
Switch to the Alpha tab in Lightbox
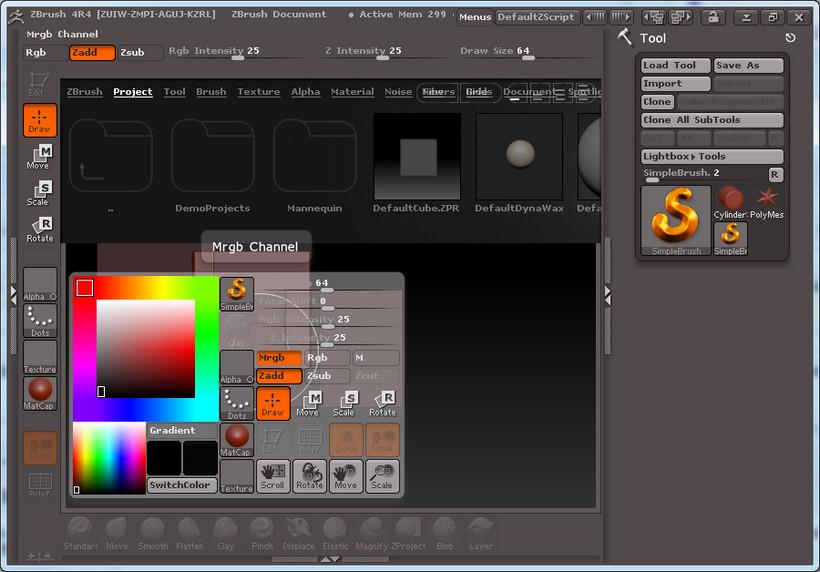305,92
